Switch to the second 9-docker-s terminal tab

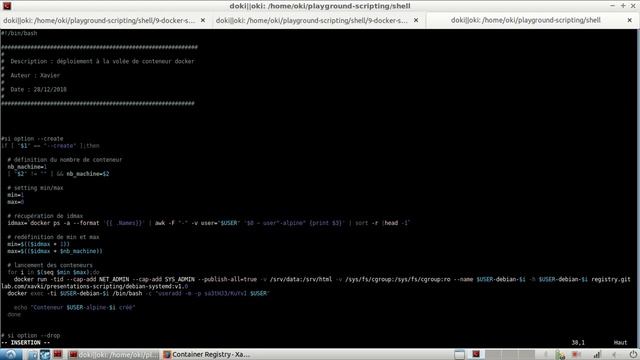[311, 20]
